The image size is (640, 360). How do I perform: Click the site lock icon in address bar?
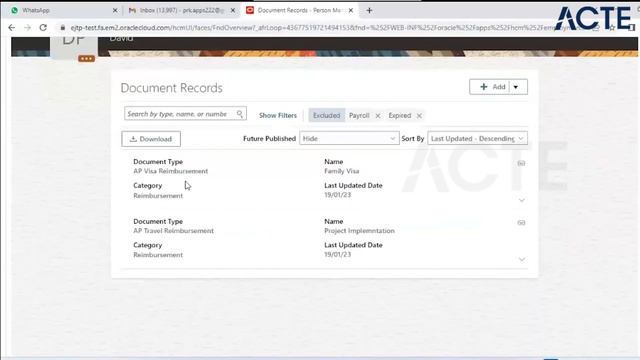[x=62, y=28]
